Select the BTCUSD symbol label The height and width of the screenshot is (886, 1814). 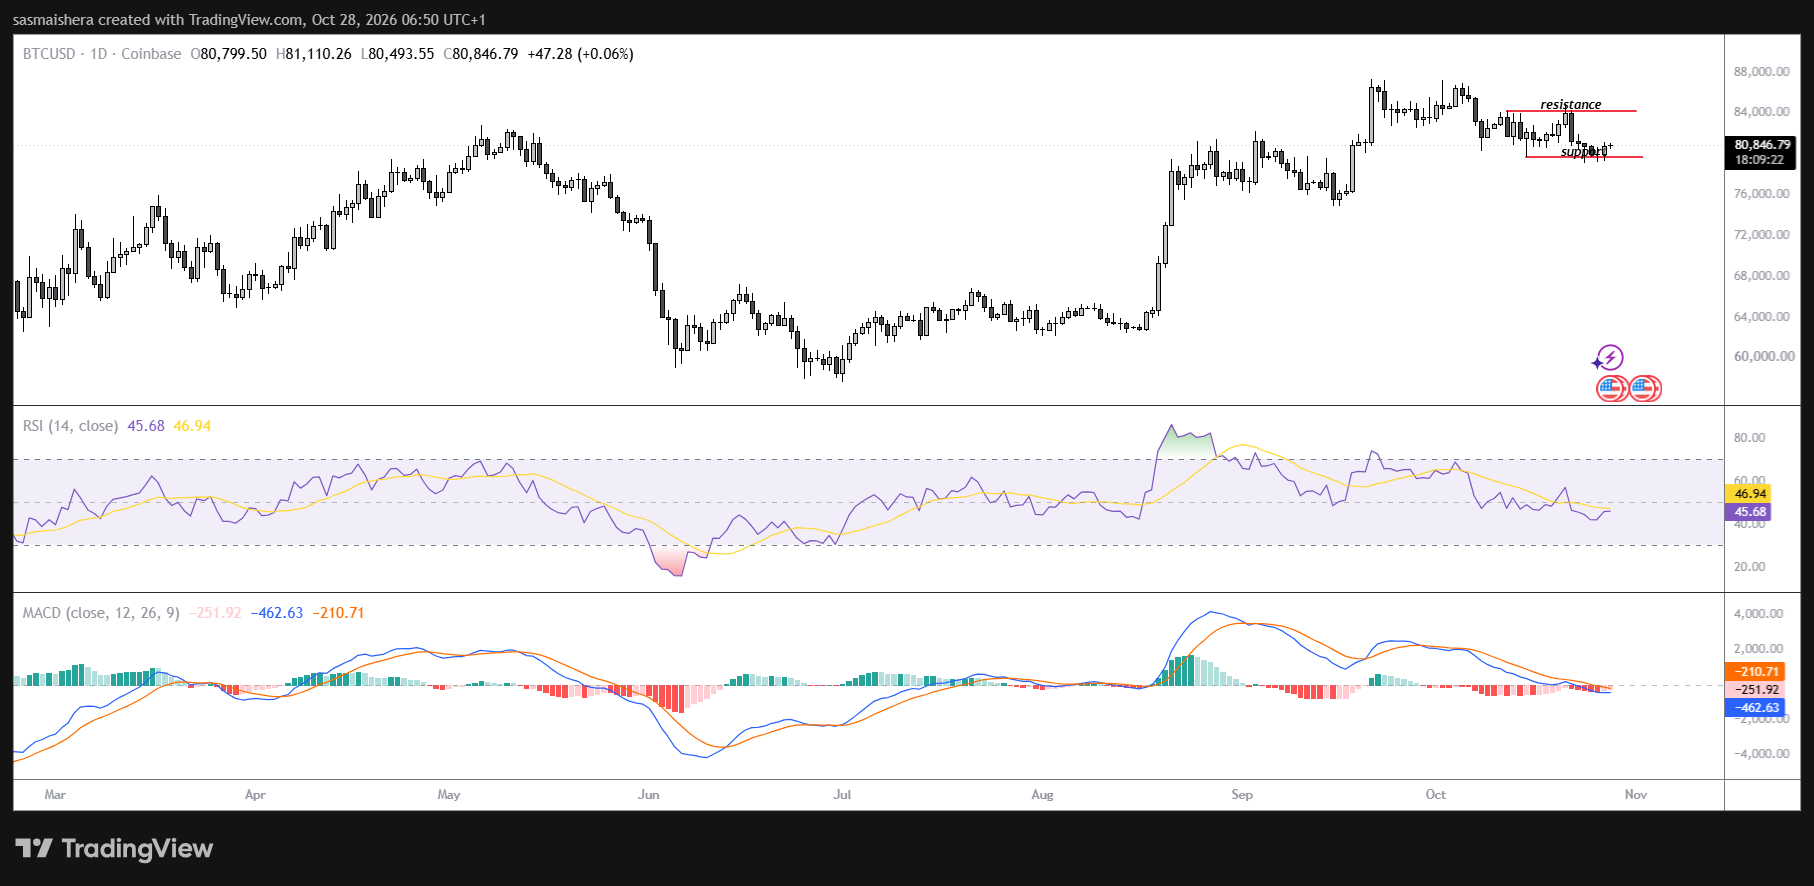[x=49, y=54]
